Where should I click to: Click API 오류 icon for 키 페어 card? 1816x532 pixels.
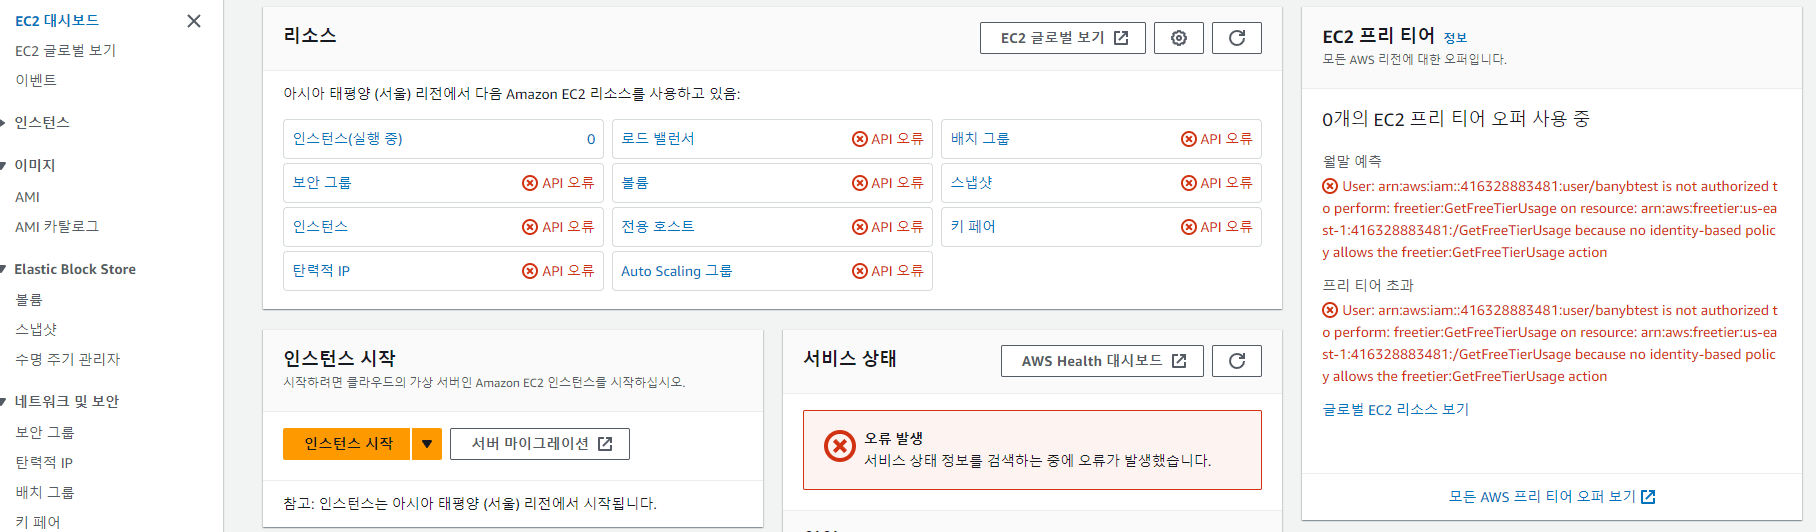[x=1189, y=227]
